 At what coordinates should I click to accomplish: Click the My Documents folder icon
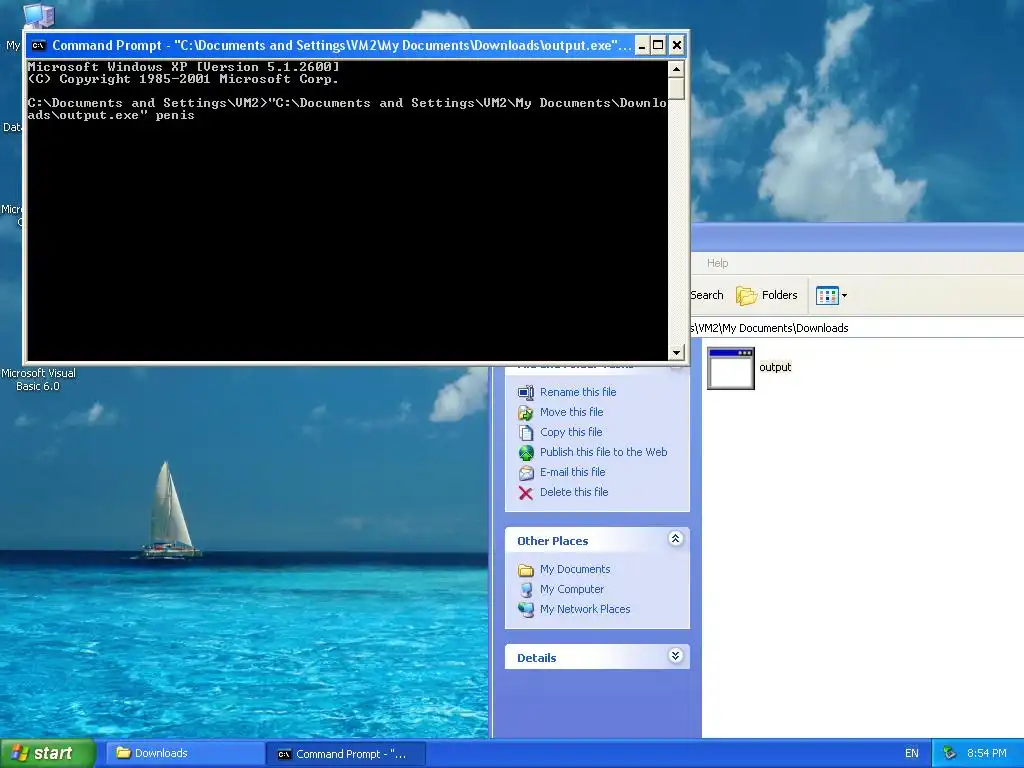[x=526, y=570]
